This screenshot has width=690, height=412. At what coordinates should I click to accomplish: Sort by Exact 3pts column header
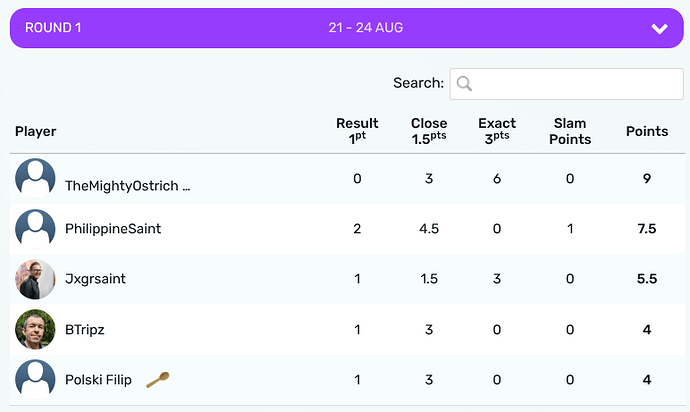tap(497, 131)
